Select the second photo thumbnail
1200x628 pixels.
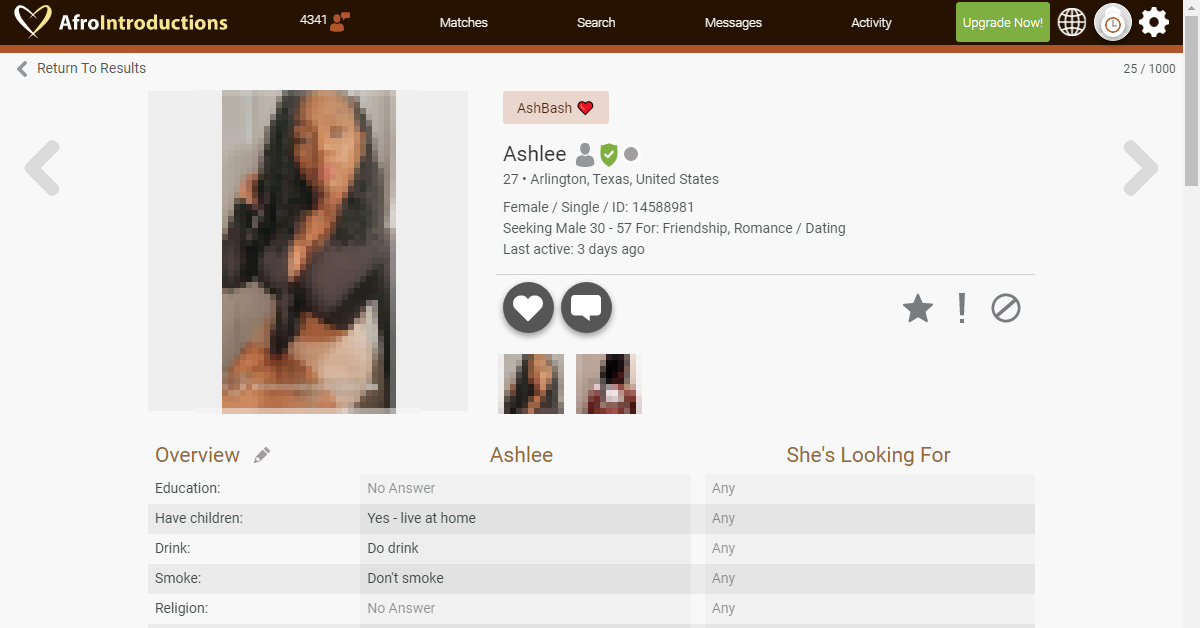[608, 383]
